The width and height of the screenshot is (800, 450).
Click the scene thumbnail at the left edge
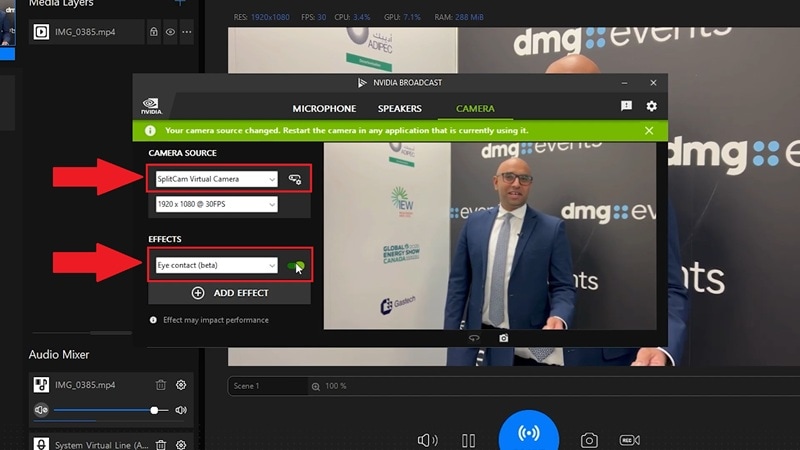[x=7, y=23]
